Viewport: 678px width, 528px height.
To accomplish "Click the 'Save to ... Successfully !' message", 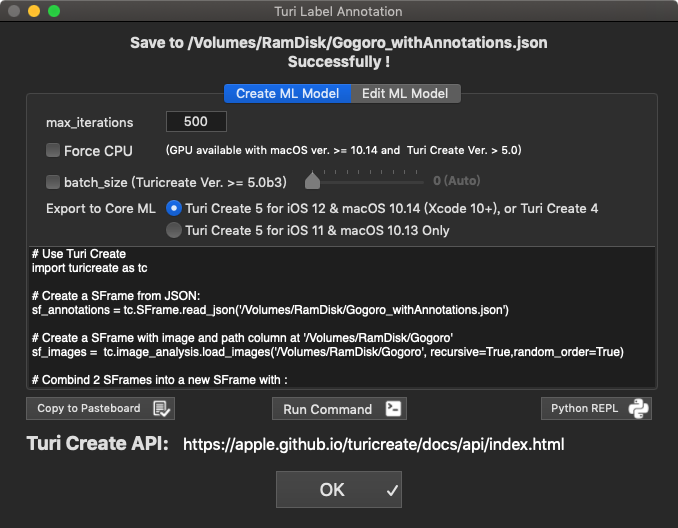I will pyautogui.click(x=339, y=52).
